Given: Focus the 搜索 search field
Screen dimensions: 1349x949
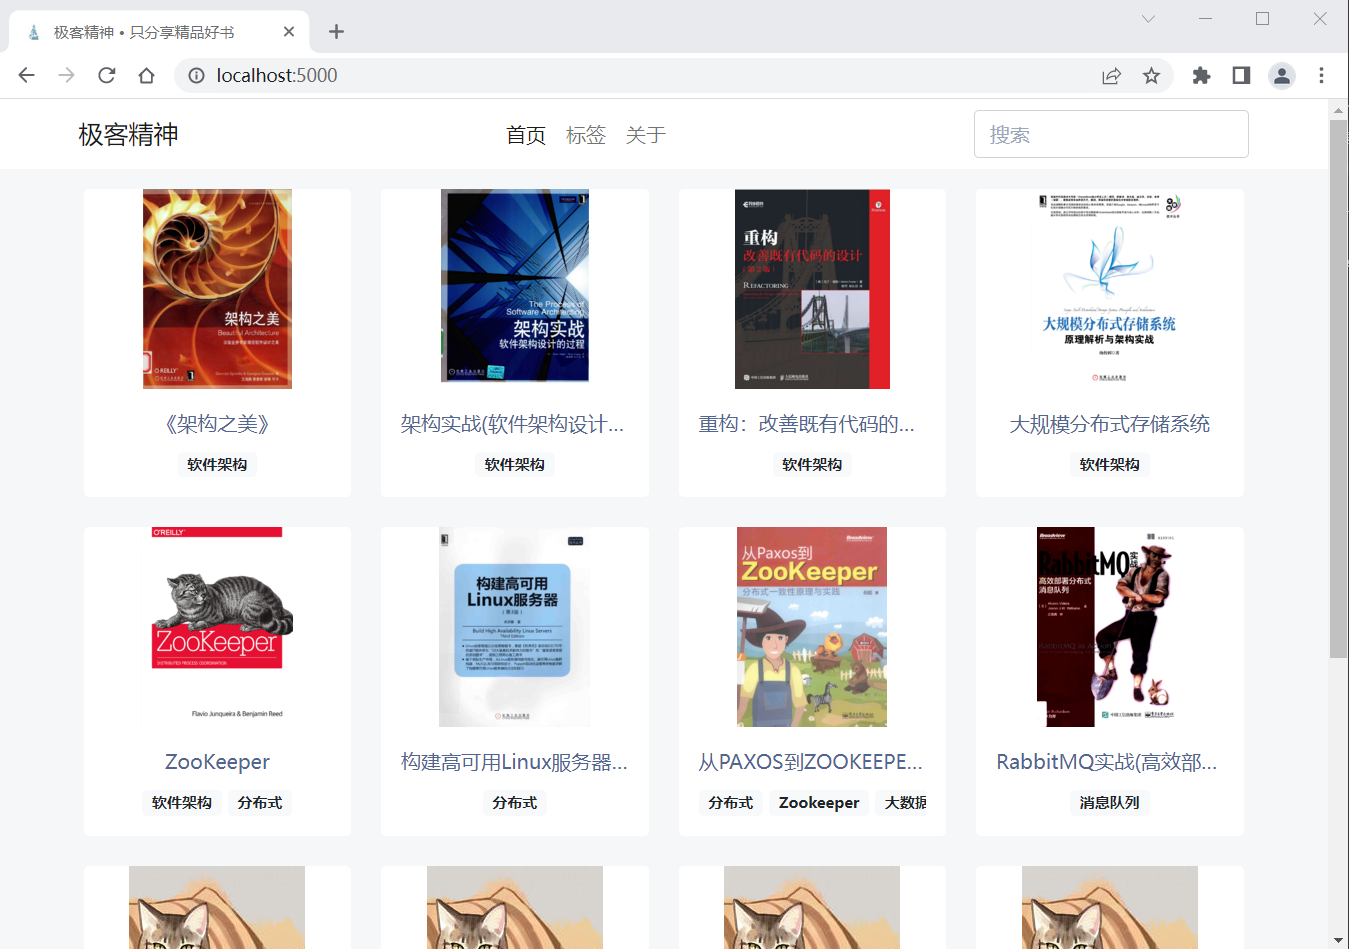Looking at the screenshot, I should (x=1111, y=134).
